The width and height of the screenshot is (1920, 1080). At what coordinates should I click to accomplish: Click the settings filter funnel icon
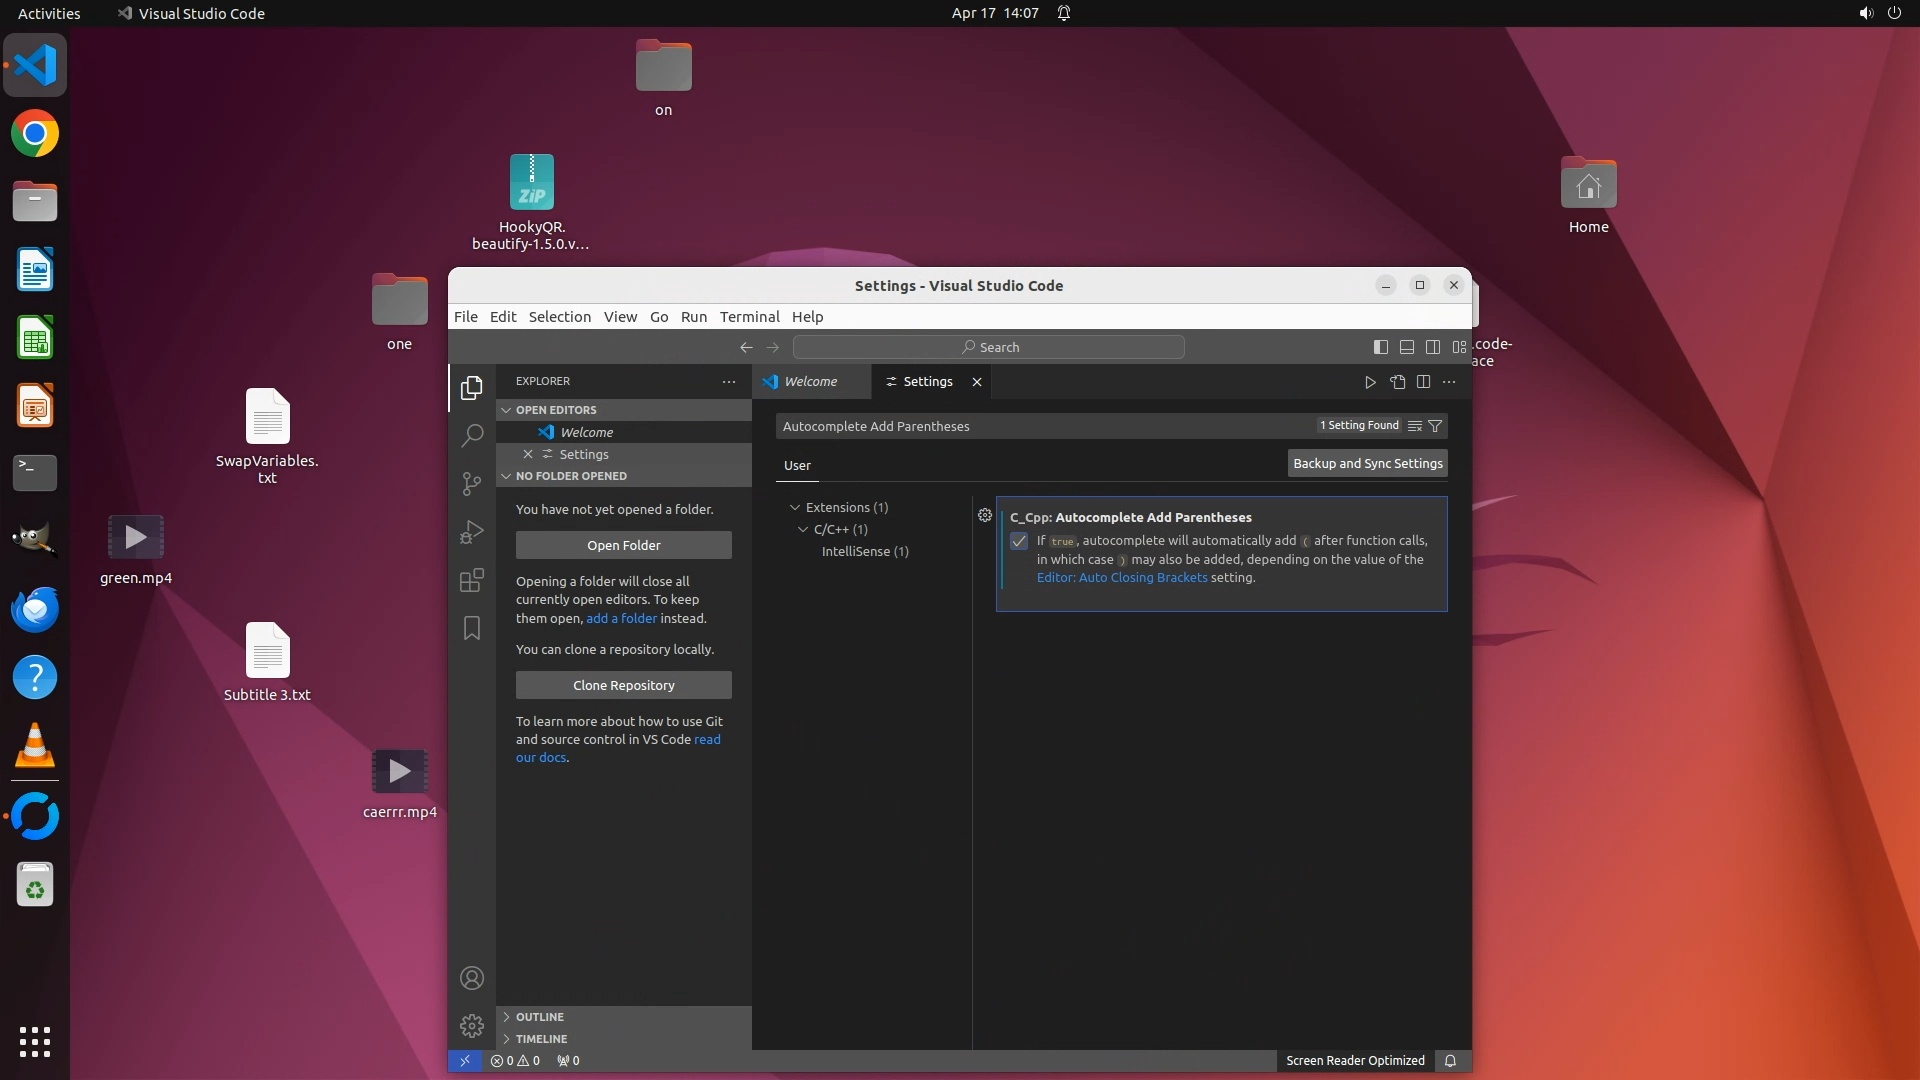pos(1435,426)
